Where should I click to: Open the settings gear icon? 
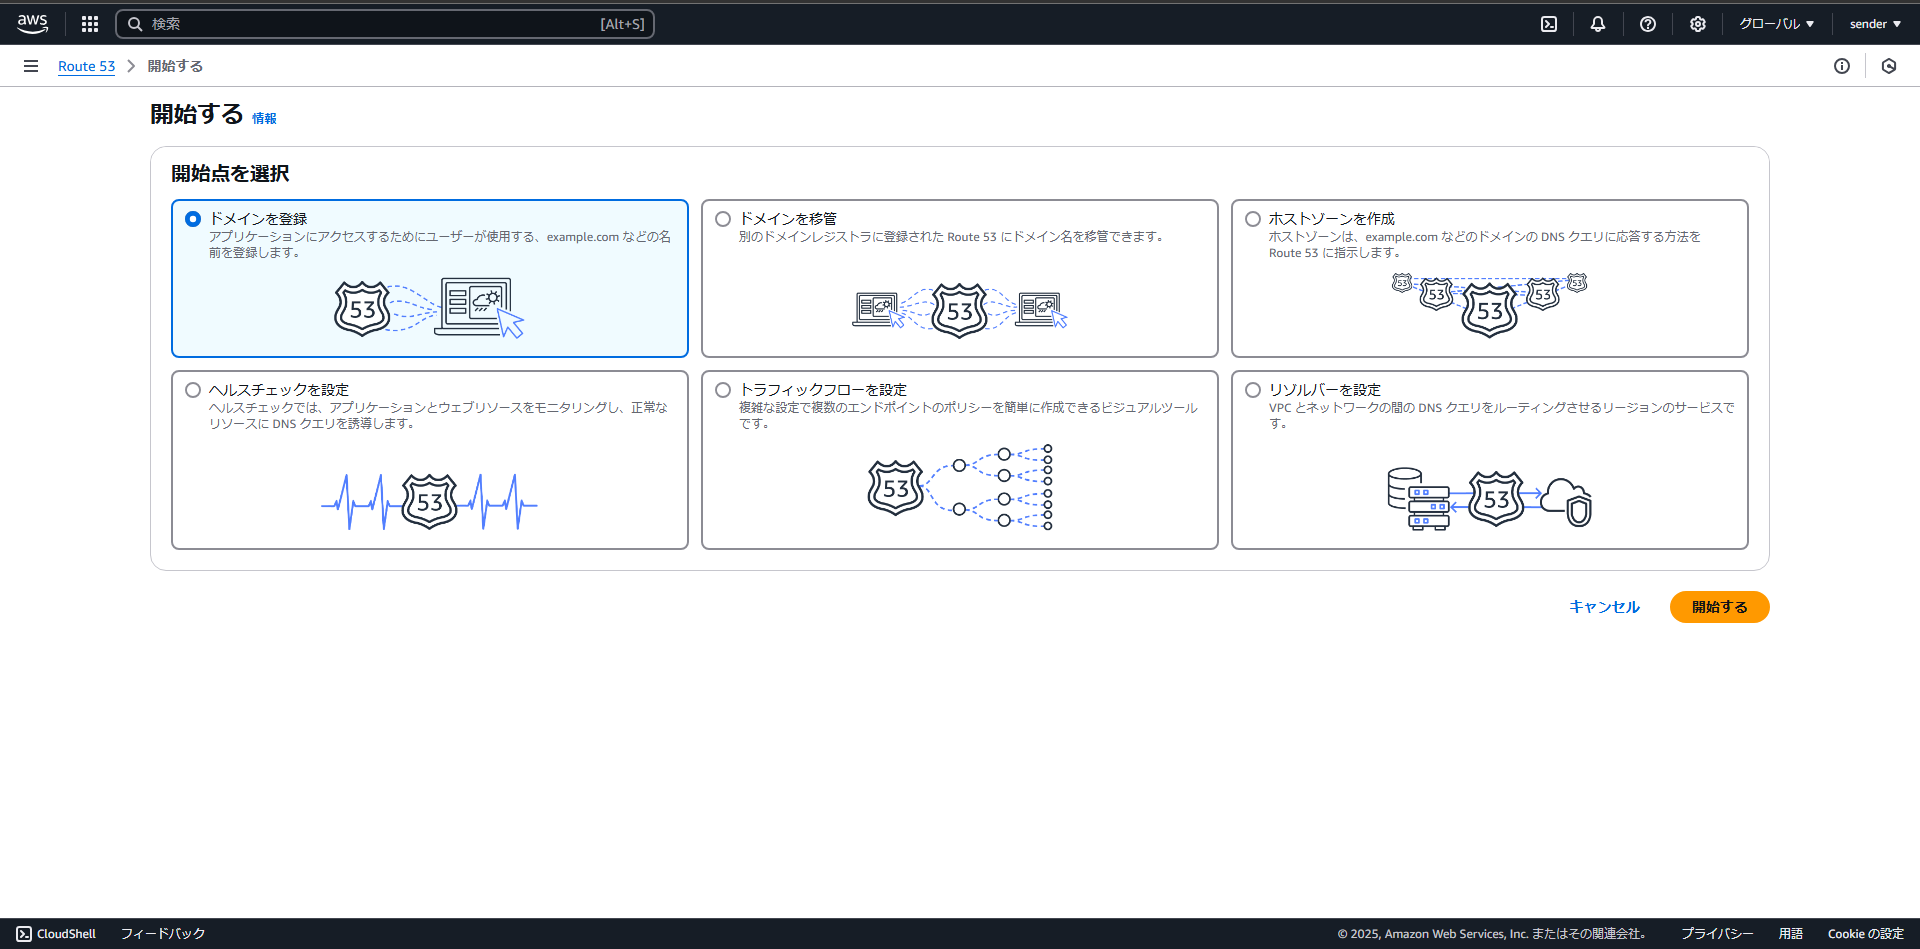point(1697,23)
